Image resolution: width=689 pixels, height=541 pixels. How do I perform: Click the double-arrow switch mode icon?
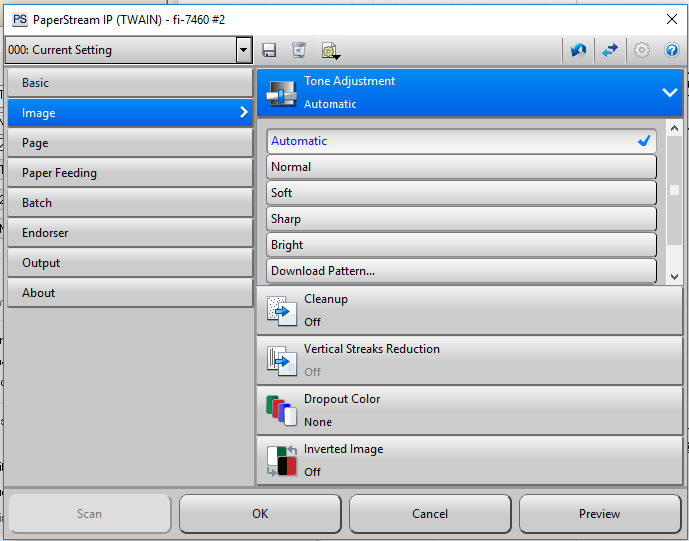610,50
